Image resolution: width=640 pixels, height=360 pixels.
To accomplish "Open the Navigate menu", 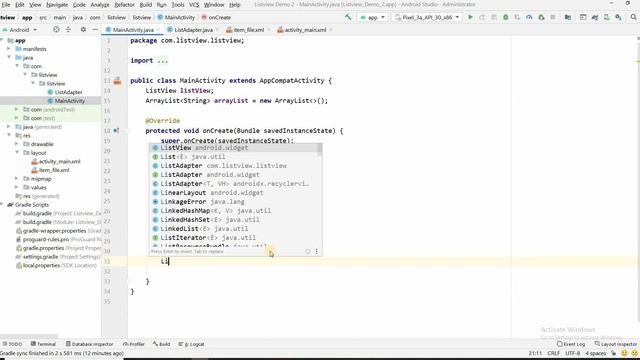I will tap(57, 4).
